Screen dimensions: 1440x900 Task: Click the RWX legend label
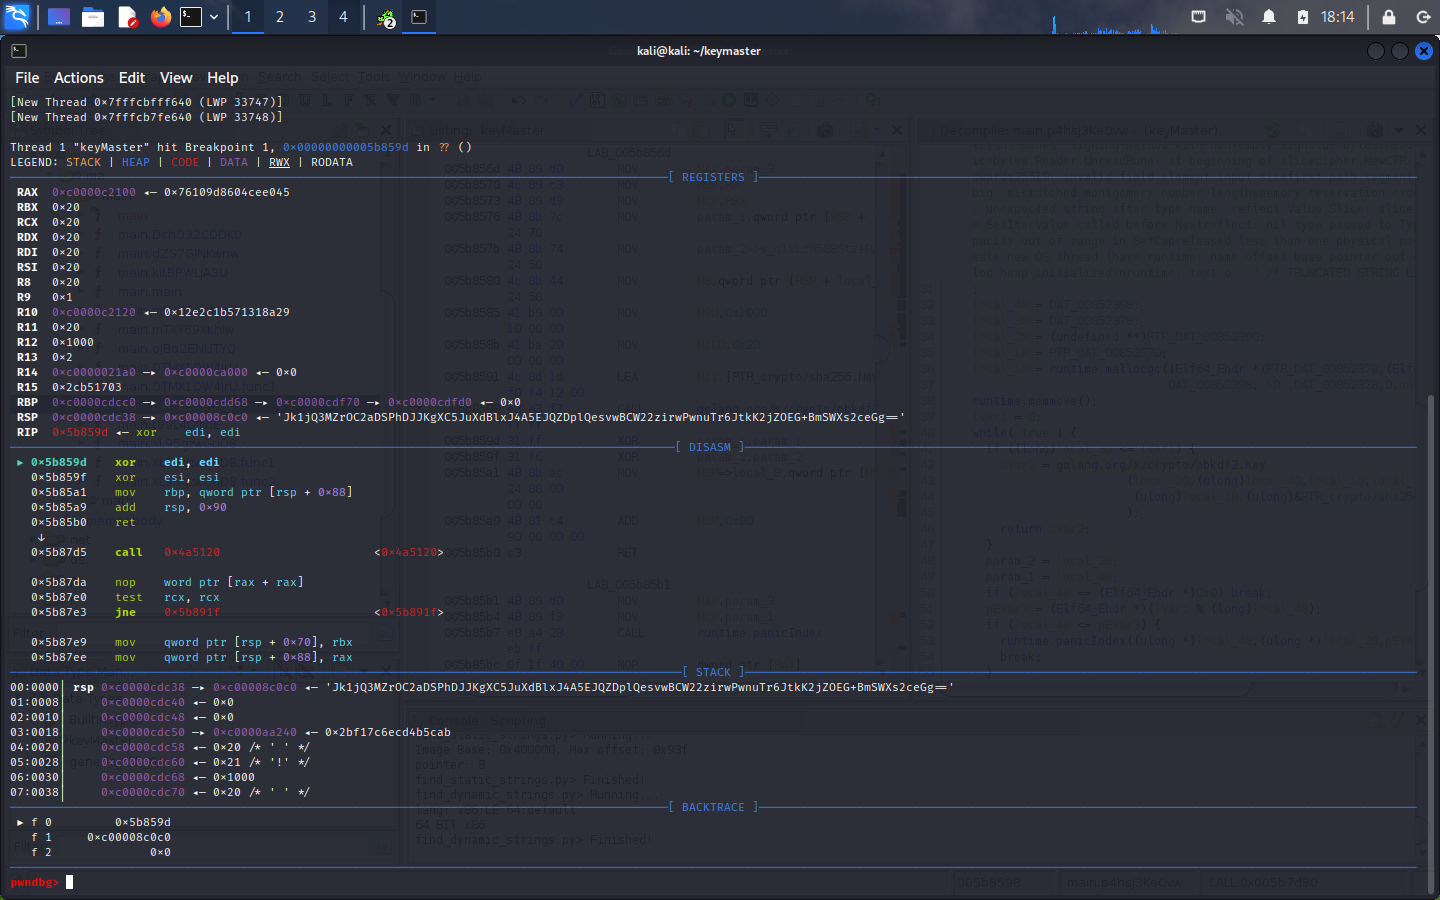[279, 162]
